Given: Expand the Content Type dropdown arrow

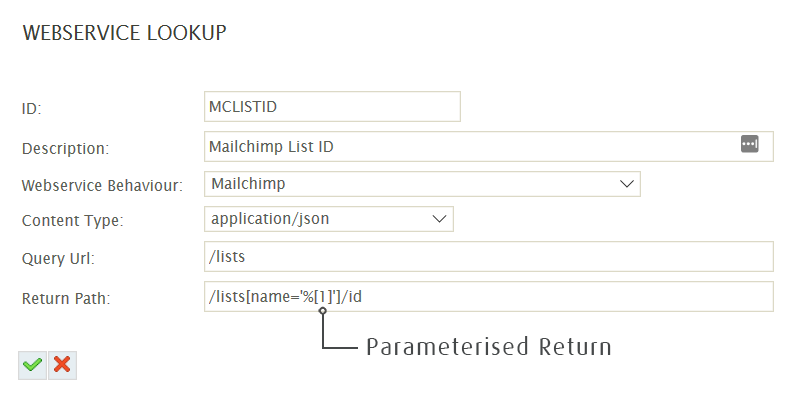Looking at the screenshot, I should pos(439,219).
